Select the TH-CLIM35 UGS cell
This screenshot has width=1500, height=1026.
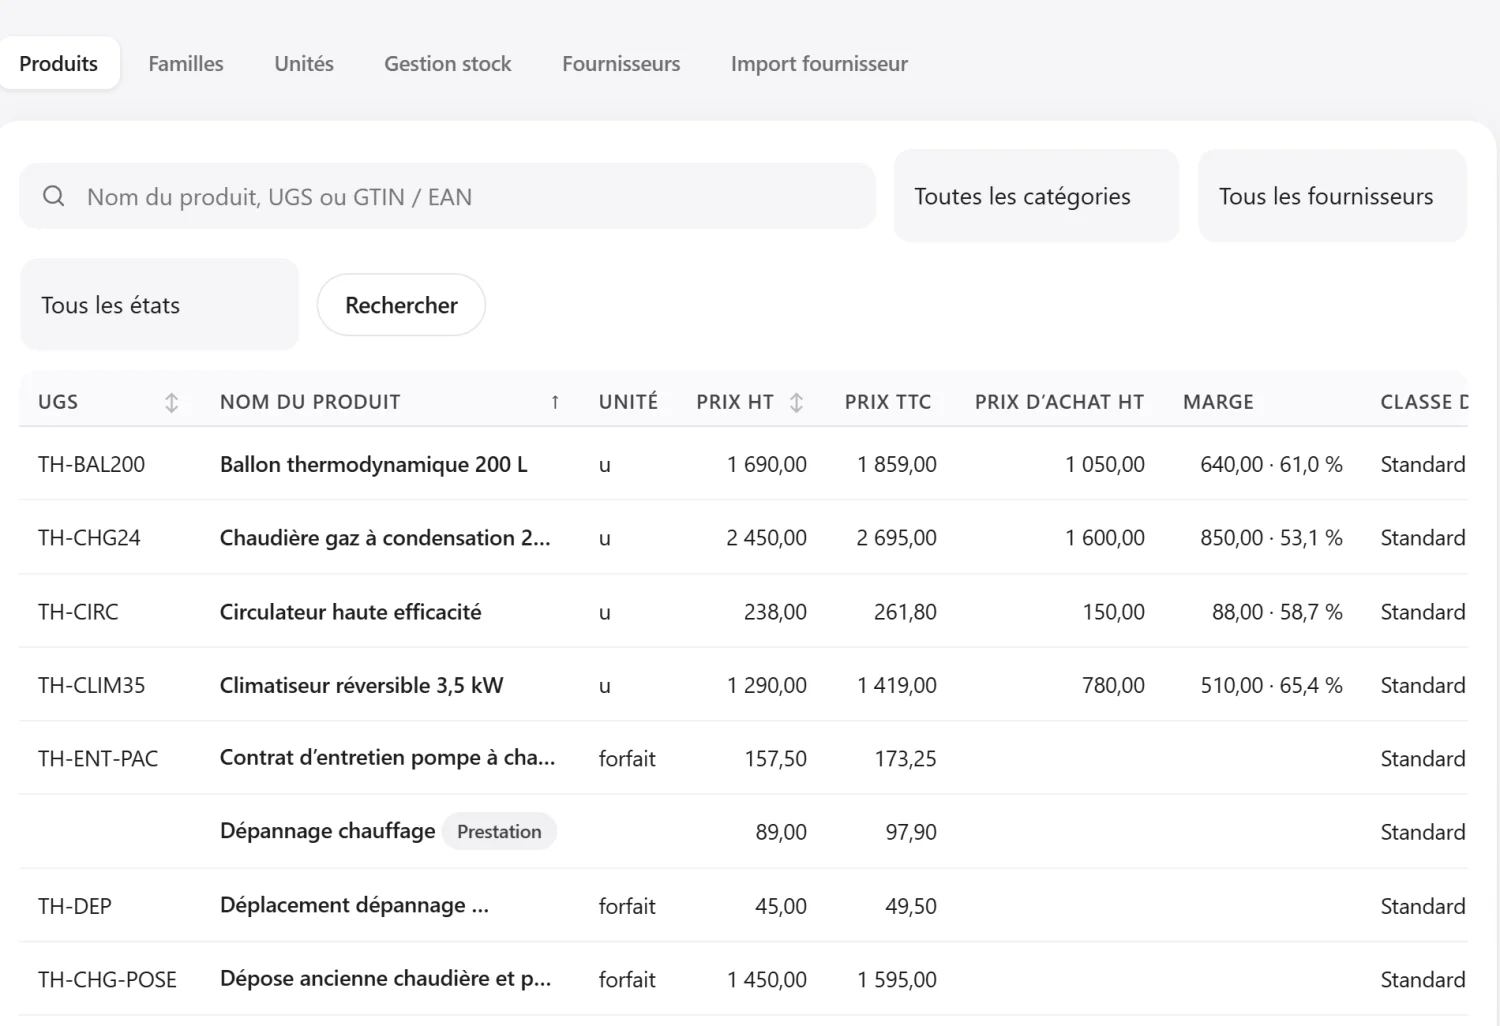pyautogui.click(x=91, y=685)
